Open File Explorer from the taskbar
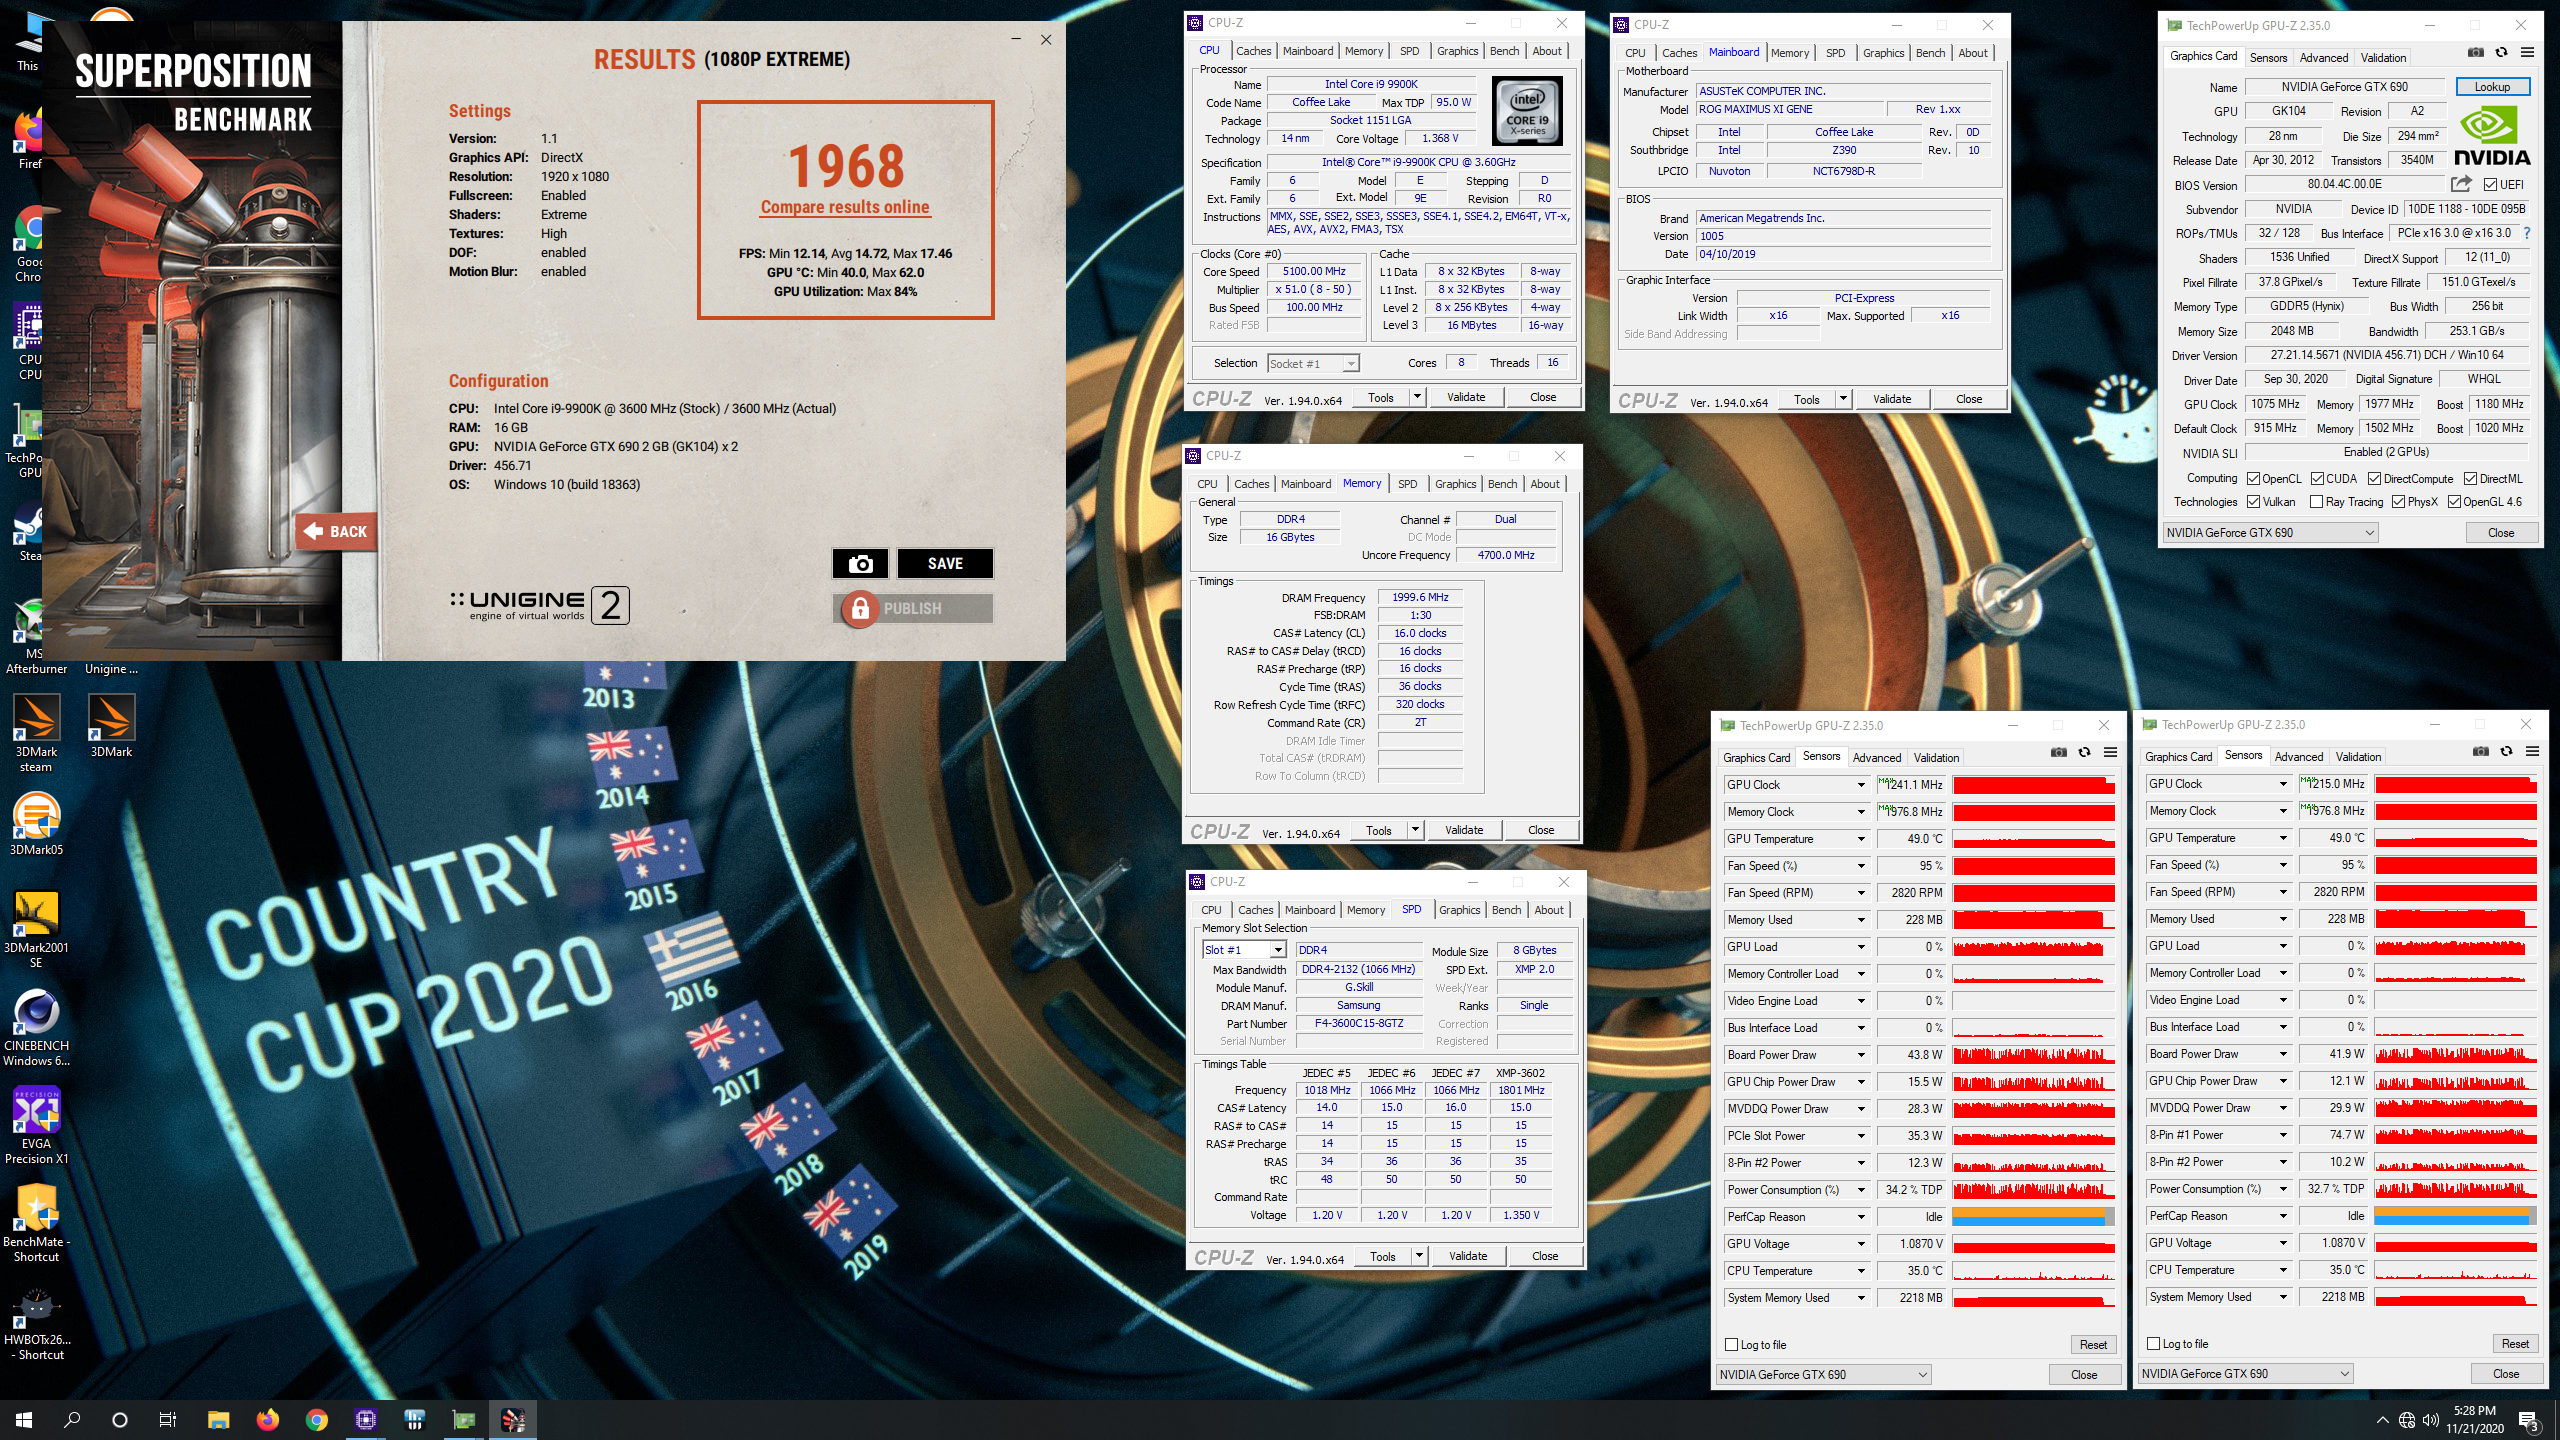Image resolution: width=2560 pixels, height=1440 pixels. coord(218,1419)
